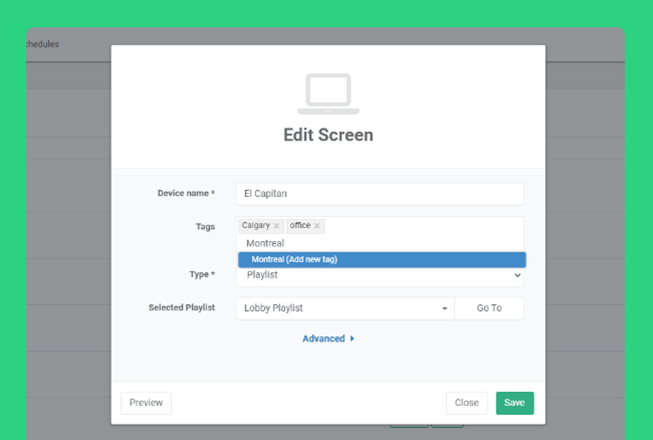
Task: Click the Go To button
Action: (x=489, y=308)
